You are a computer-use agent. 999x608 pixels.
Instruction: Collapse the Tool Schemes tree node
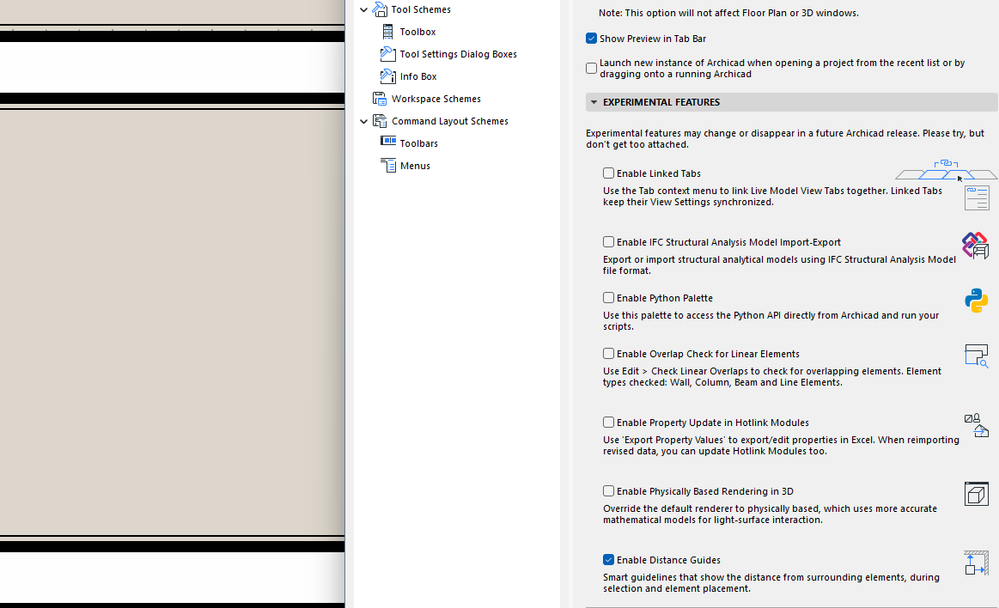click(x=364, y=10)
